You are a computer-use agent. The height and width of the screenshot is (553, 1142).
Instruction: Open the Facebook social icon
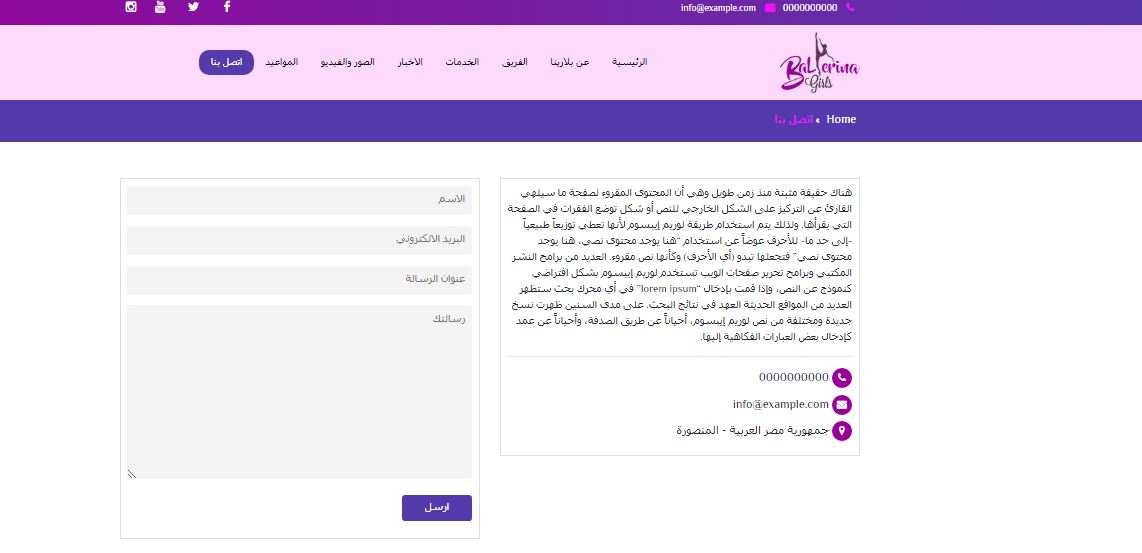point(227,7)
